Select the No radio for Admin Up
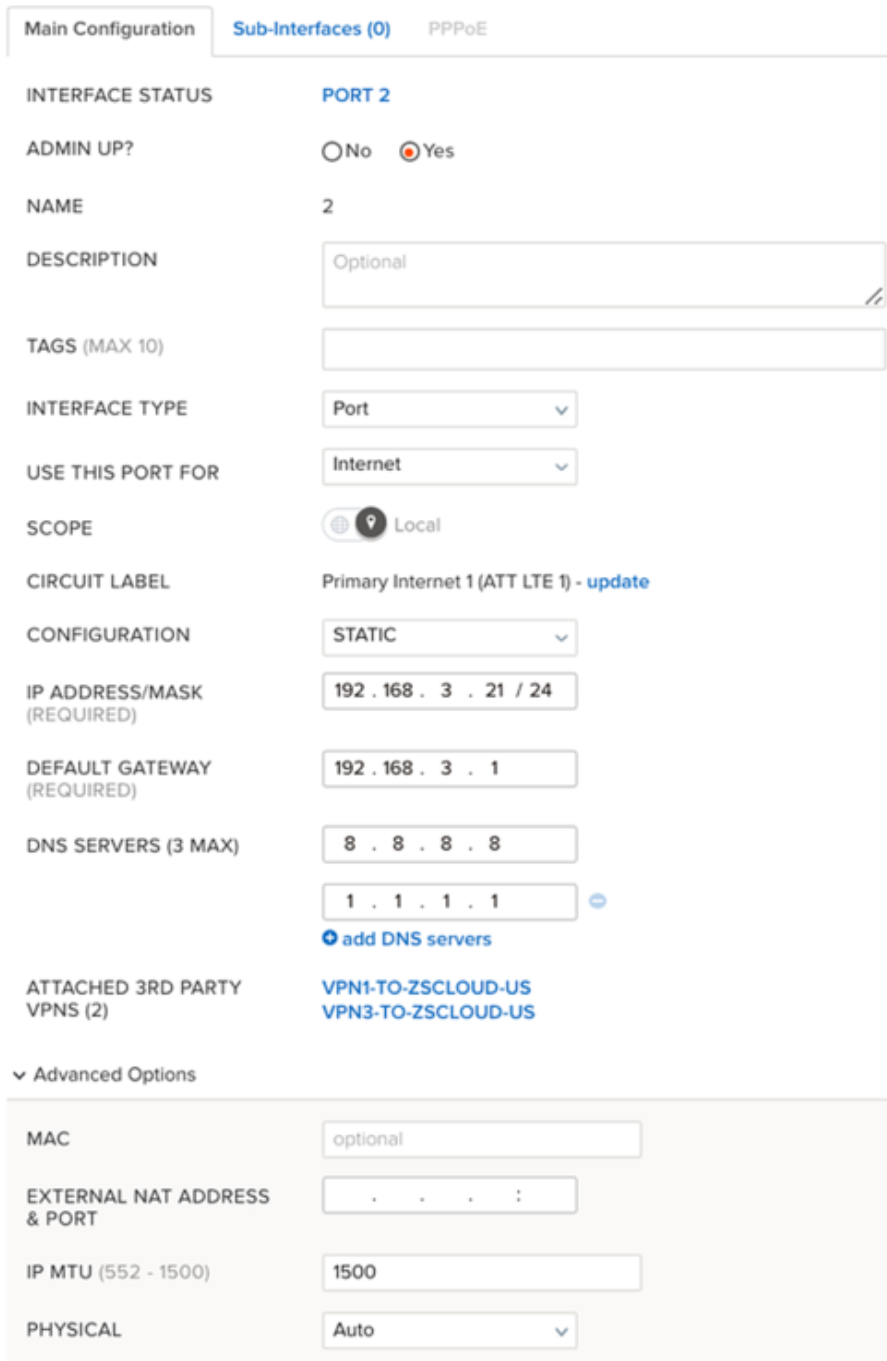The width and height of the screenshot is (887, 1361). pyautogui.click(x=331, y=152)
